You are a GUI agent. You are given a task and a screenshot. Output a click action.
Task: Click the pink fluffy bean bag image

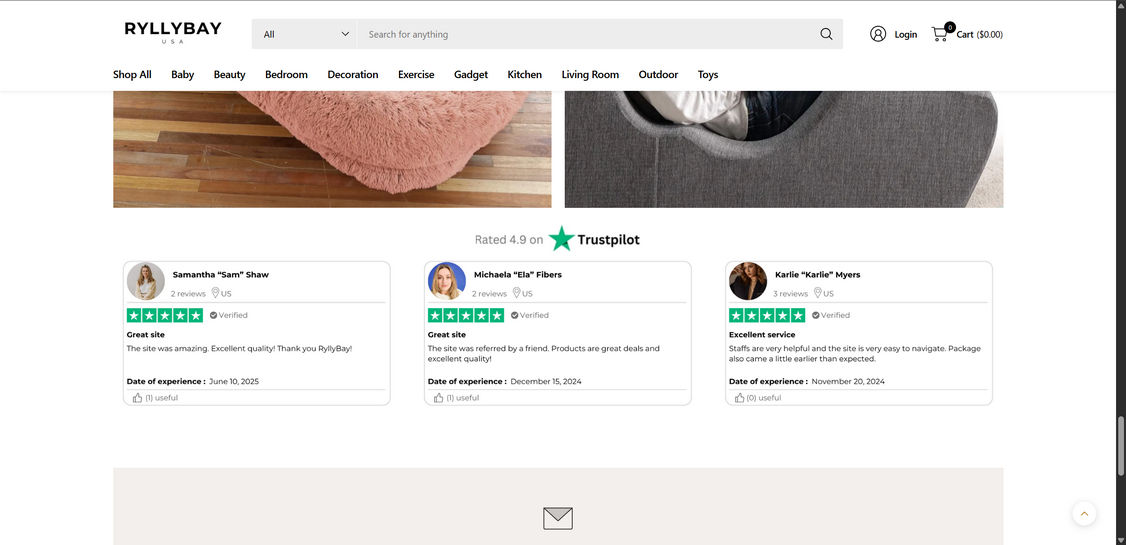point(332,149)
